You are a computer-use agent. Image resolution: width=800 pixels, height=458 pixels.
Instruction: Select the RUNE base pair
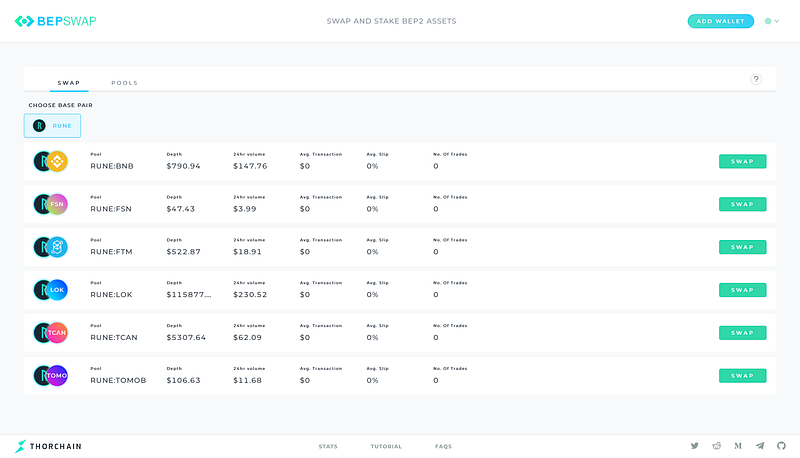pyautogui.click(x=52, y=125)
